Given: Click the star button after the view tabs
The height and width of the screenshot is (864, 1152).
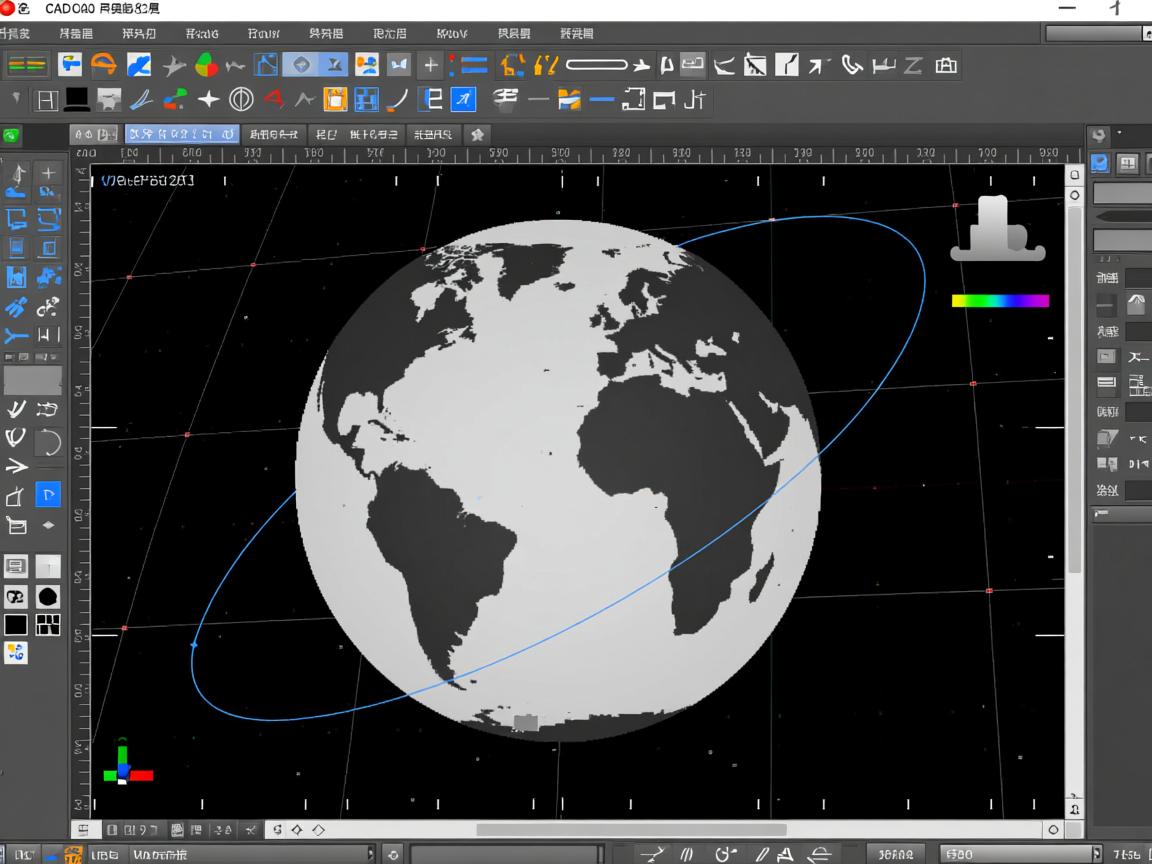Looking at the screenshot, I should 477,134.
